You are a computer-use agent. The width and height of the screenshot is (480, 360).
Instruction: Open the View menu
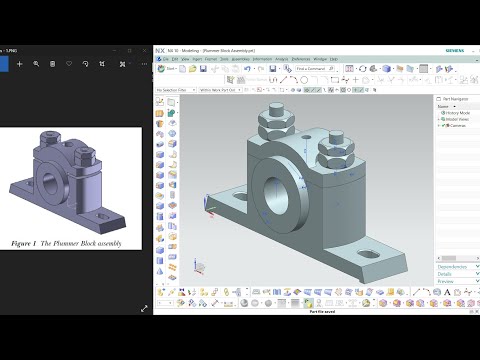[185, 59]
